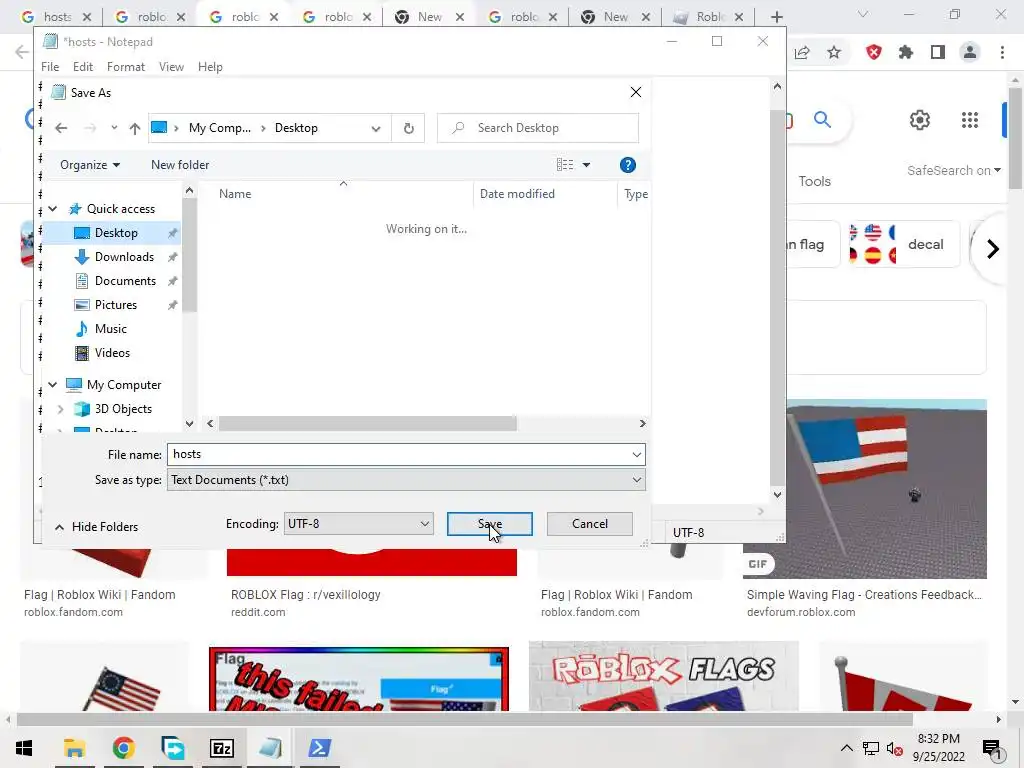Open Chrome profile avatar

pyautogui.click(x=970, y=52)
